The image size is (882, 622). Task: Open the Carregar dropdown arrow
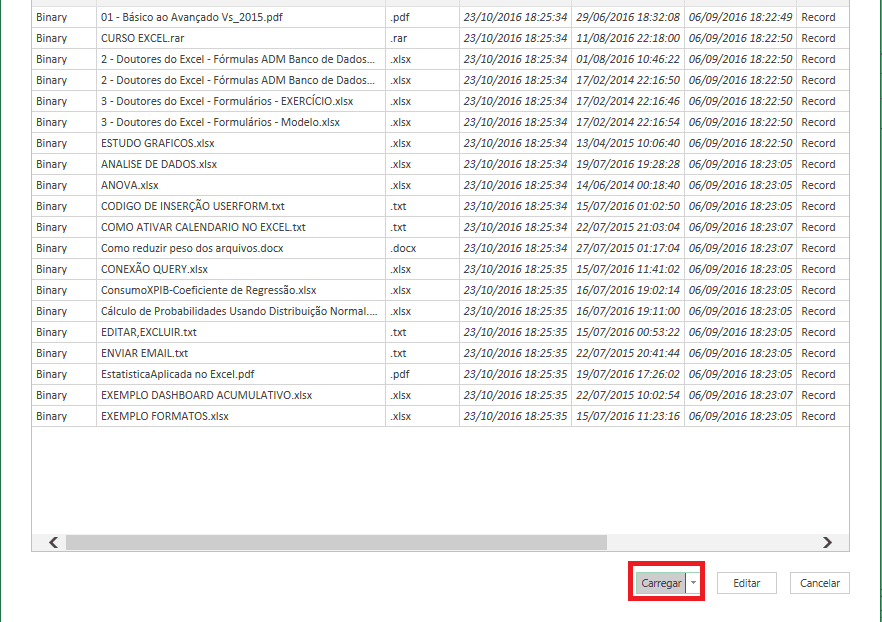(694, 583)
